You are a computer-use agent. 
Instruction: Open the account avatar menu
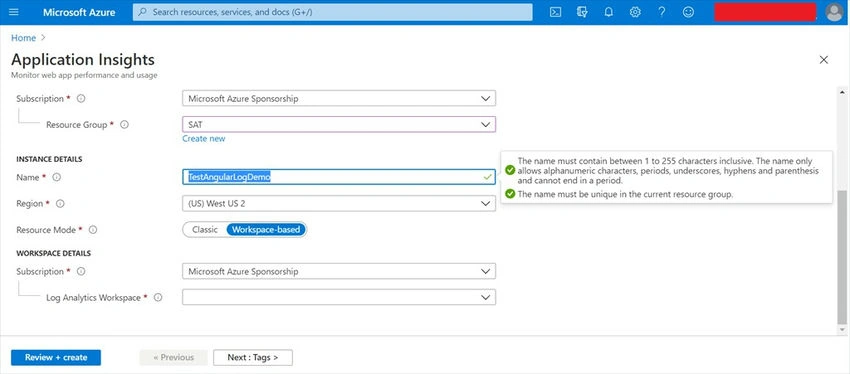(834, 12)
